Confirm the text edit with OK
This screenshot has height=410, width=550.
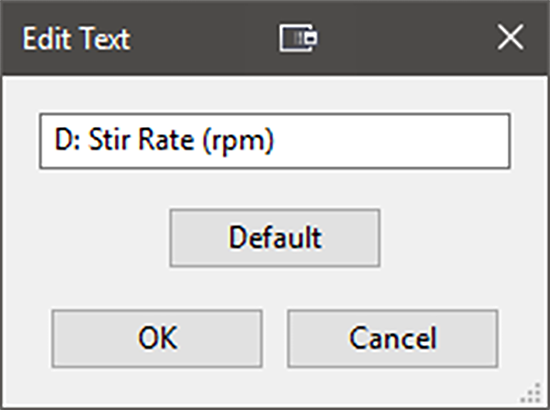(157, 338)
